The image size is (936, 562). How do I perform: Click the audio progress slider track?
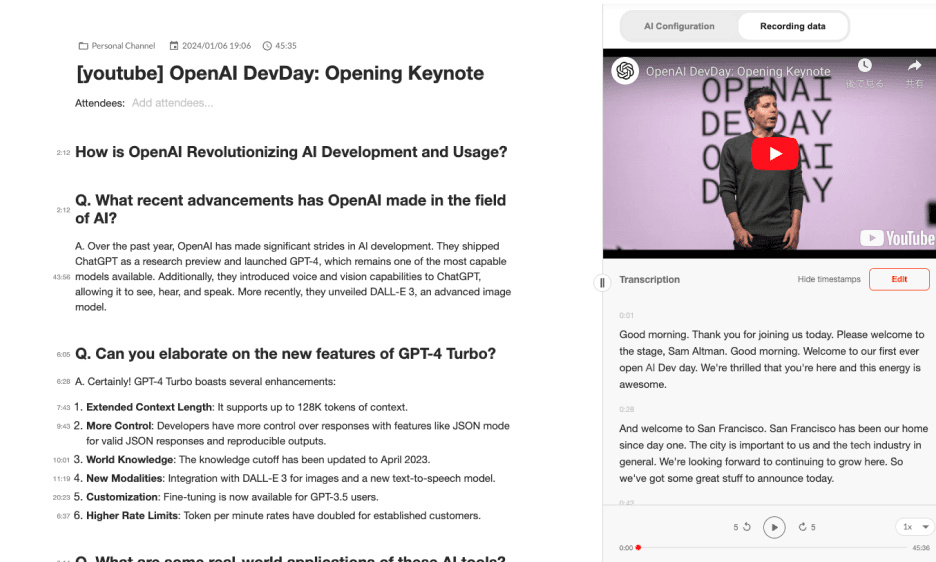tap(772, 547)
